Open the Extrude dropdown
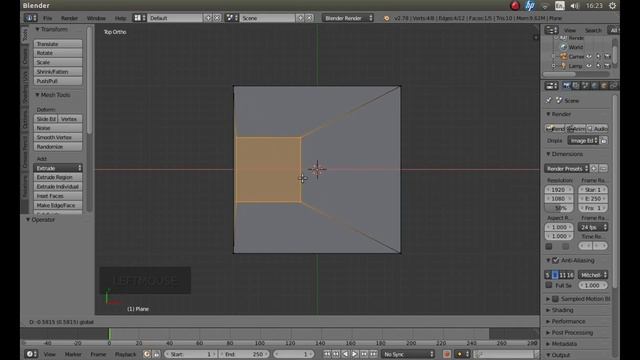640x360 pixels. [58, 168]
